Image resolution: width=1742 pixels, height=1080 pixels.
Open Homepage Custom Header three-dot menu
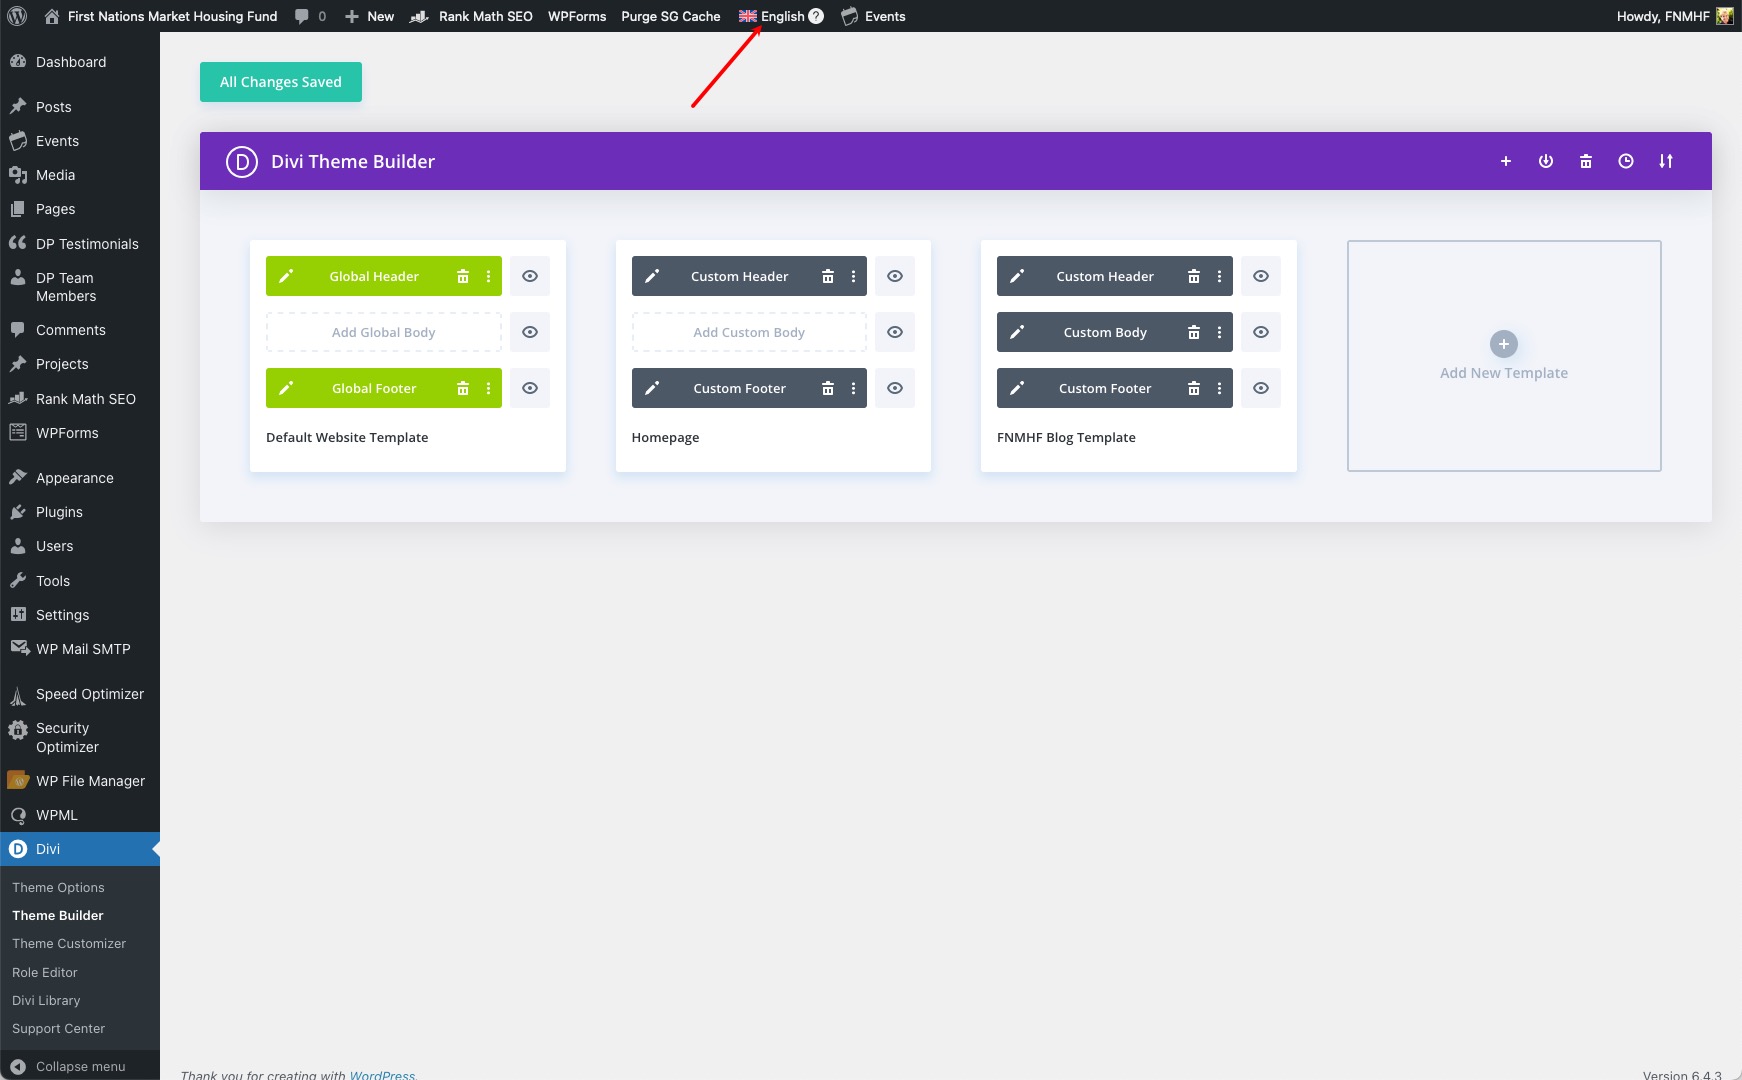click(853, 276)
